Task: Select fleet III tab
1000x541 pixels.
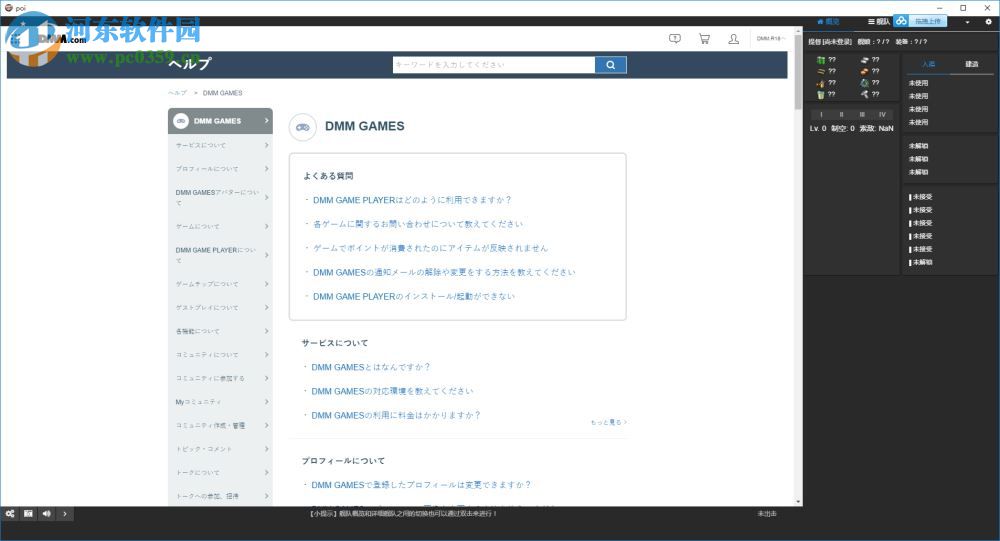Action: 862,115
